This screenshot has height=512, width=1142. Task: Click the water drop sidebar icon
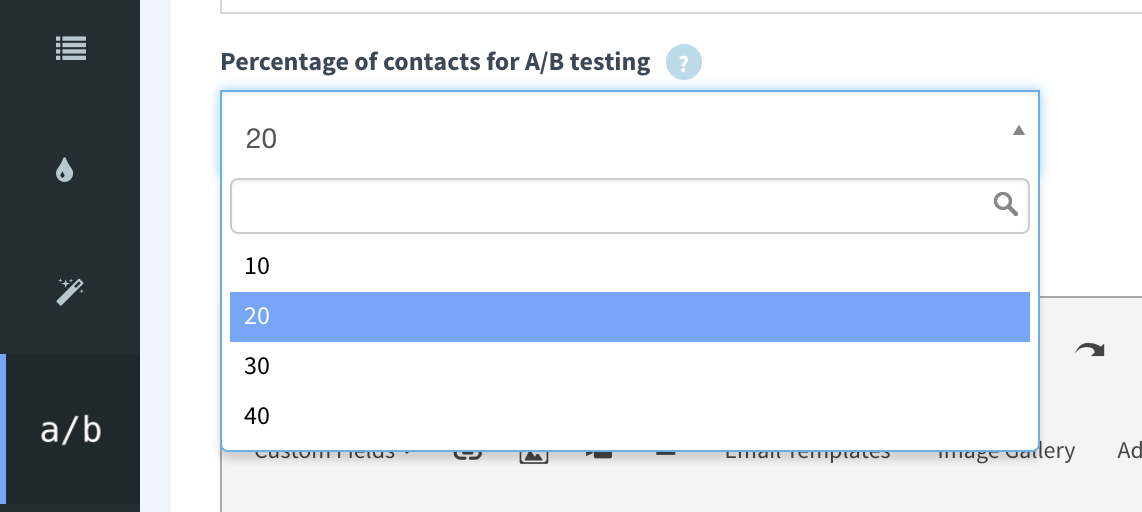pos(65,170)
